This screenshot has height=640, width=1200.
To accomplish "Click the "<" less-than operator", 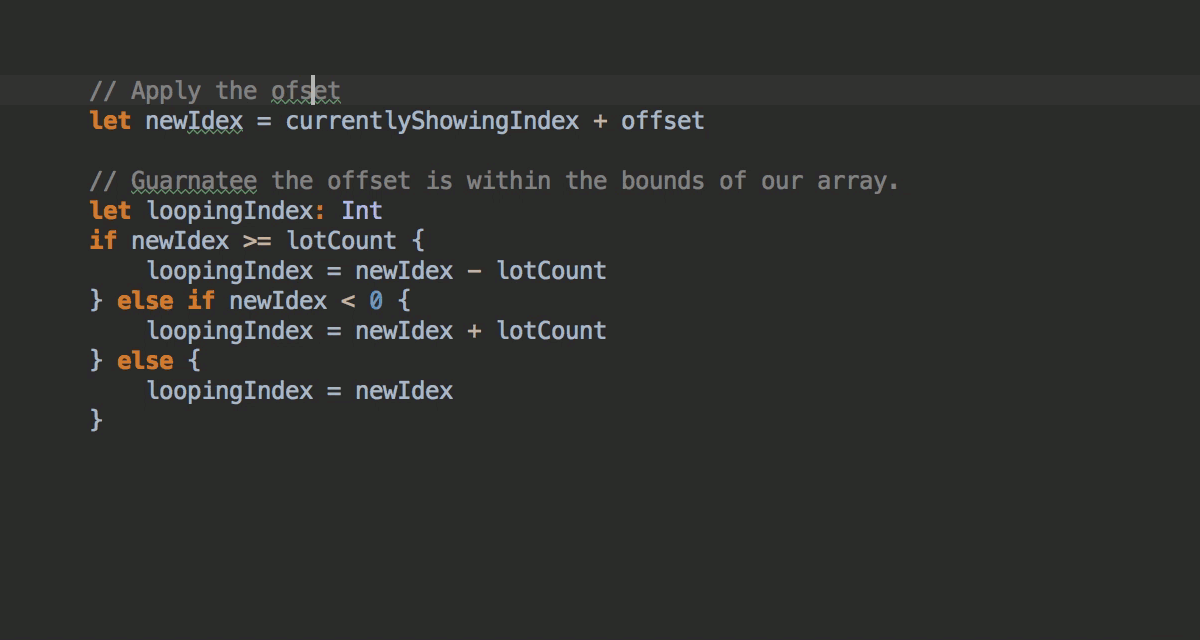I will pos(348,301).
